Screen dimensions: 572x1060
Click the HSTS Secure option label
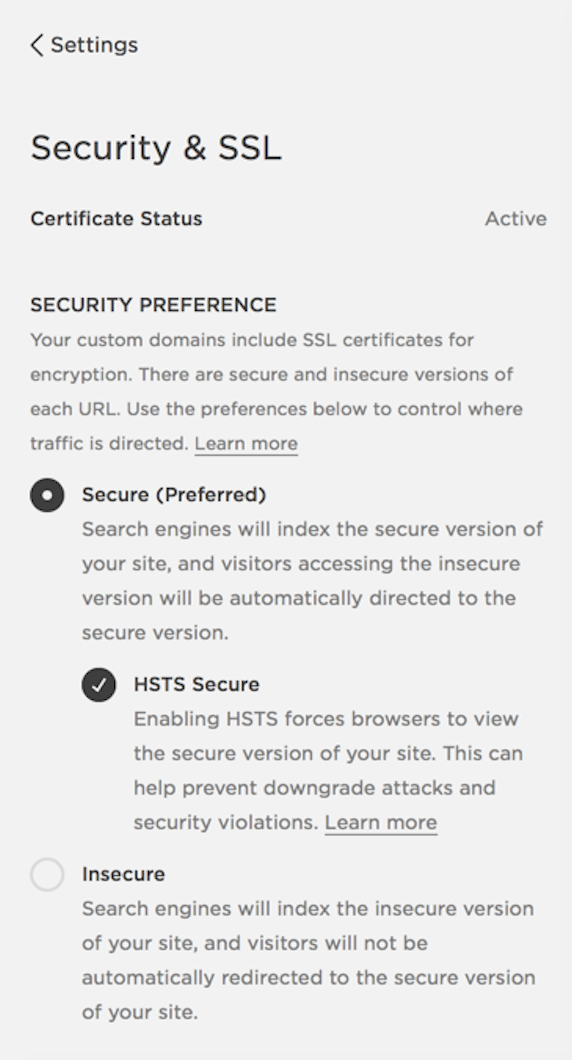point(197,685)
